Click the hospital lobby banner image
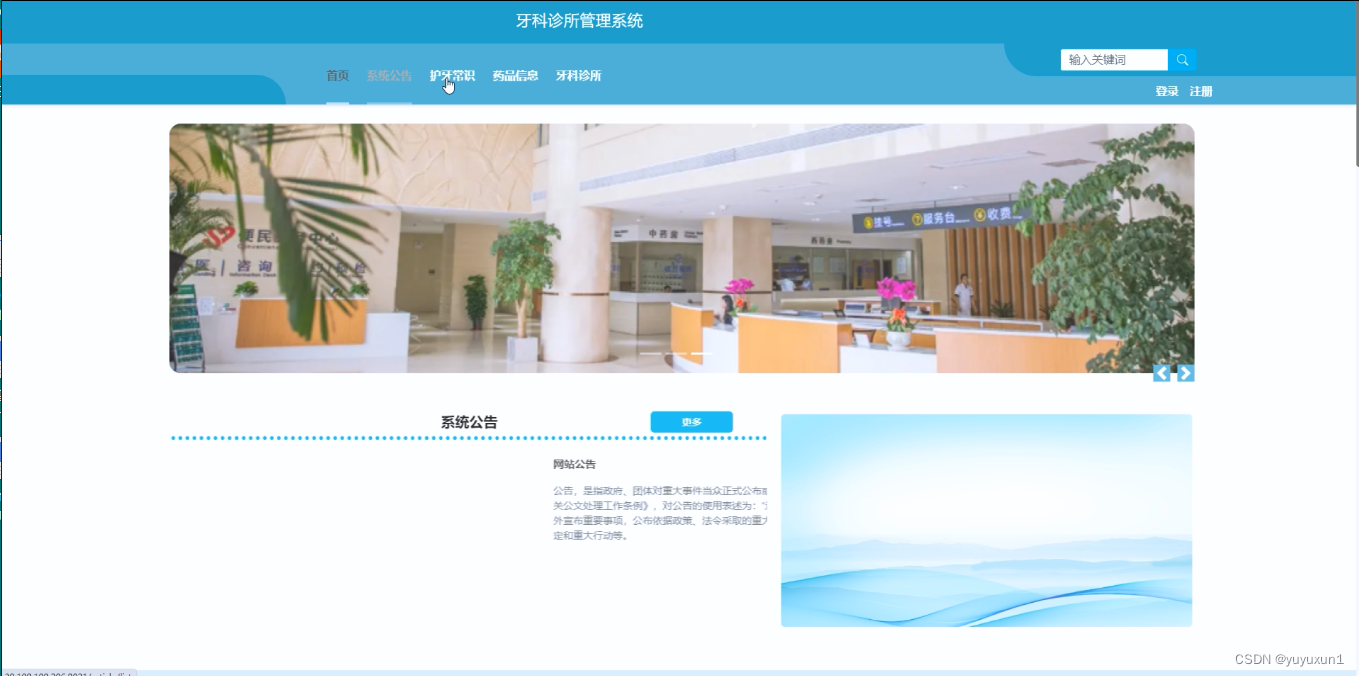 [681, 248]
